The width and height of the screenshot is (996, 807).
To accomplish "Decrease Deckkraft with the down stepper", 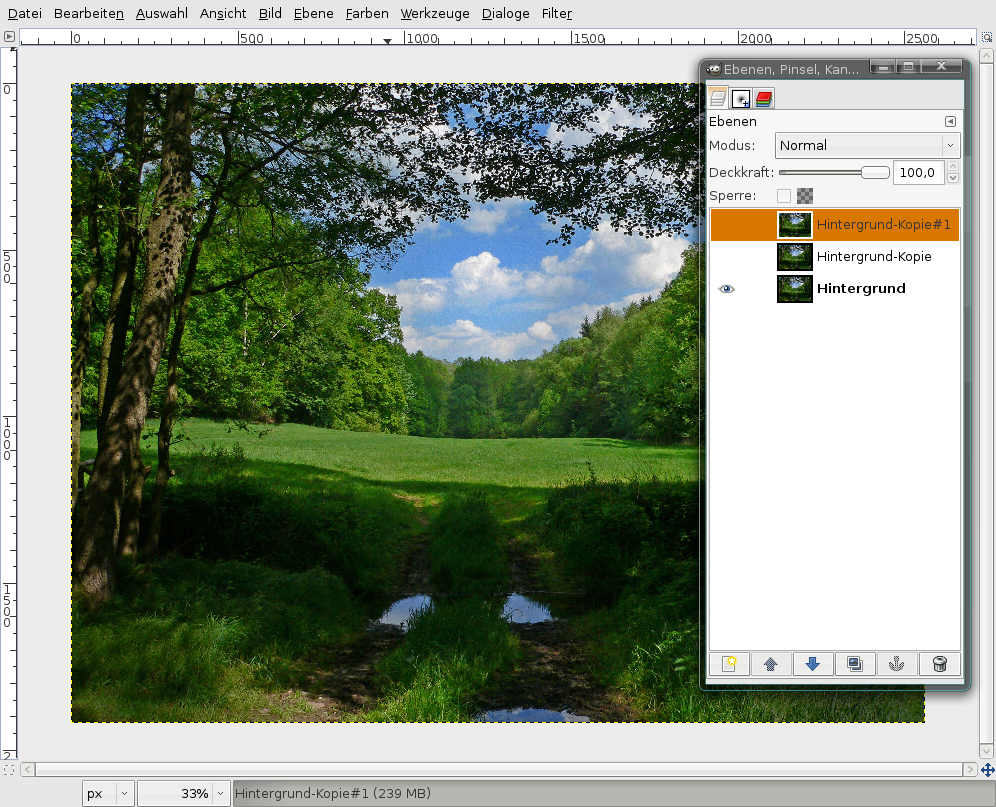I will point(953,178).
